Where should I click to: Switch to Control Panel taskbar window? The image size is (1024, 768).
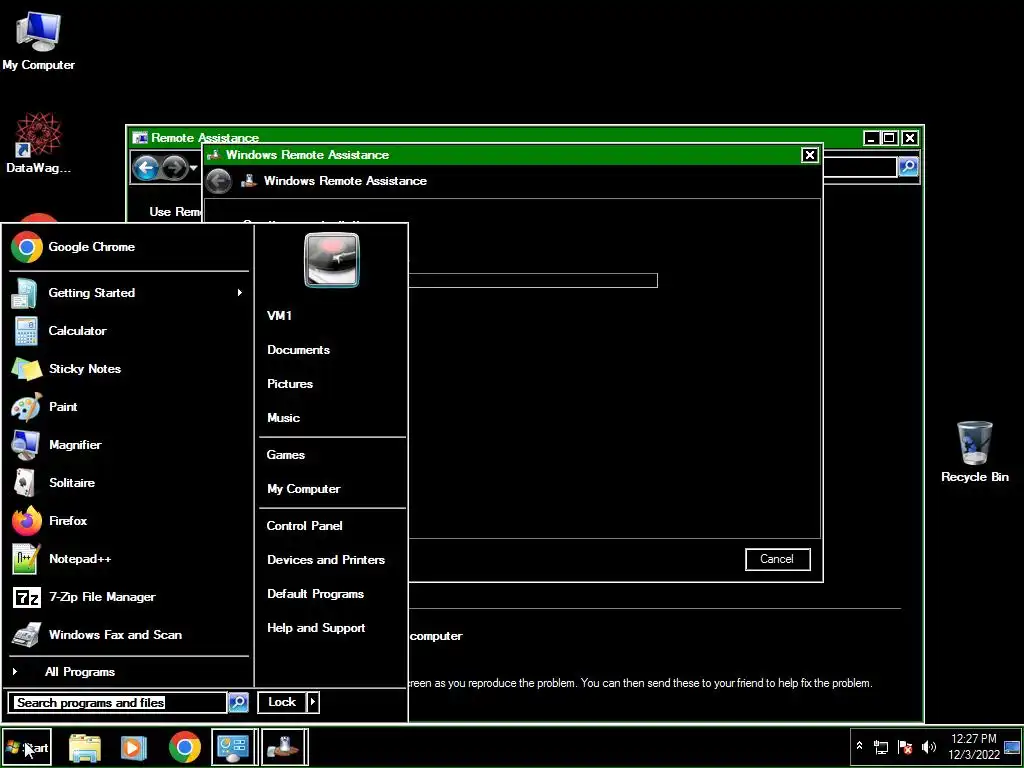click(234, 747)
